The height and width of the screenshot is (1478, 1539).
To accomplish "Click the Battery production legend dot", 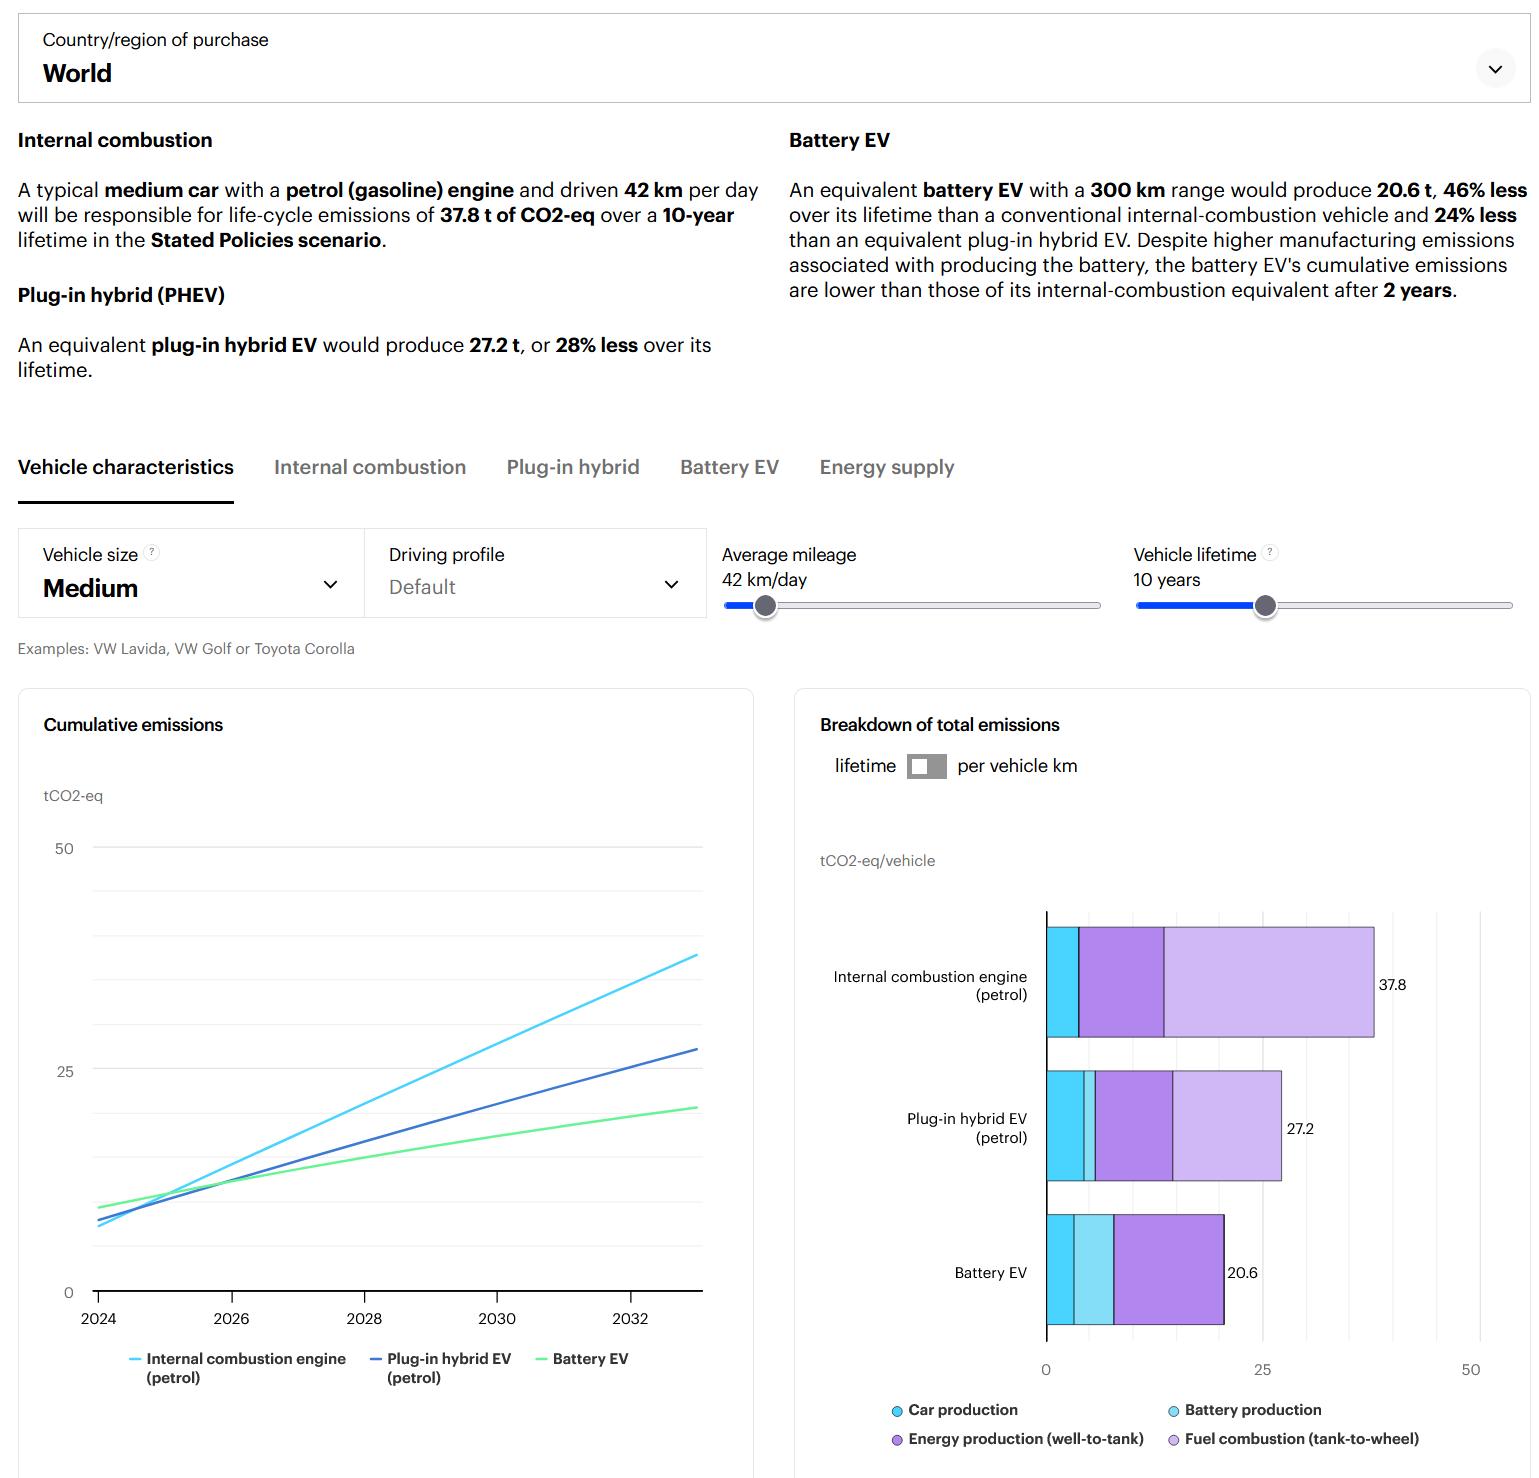I will click(x=1174, y=1411).
